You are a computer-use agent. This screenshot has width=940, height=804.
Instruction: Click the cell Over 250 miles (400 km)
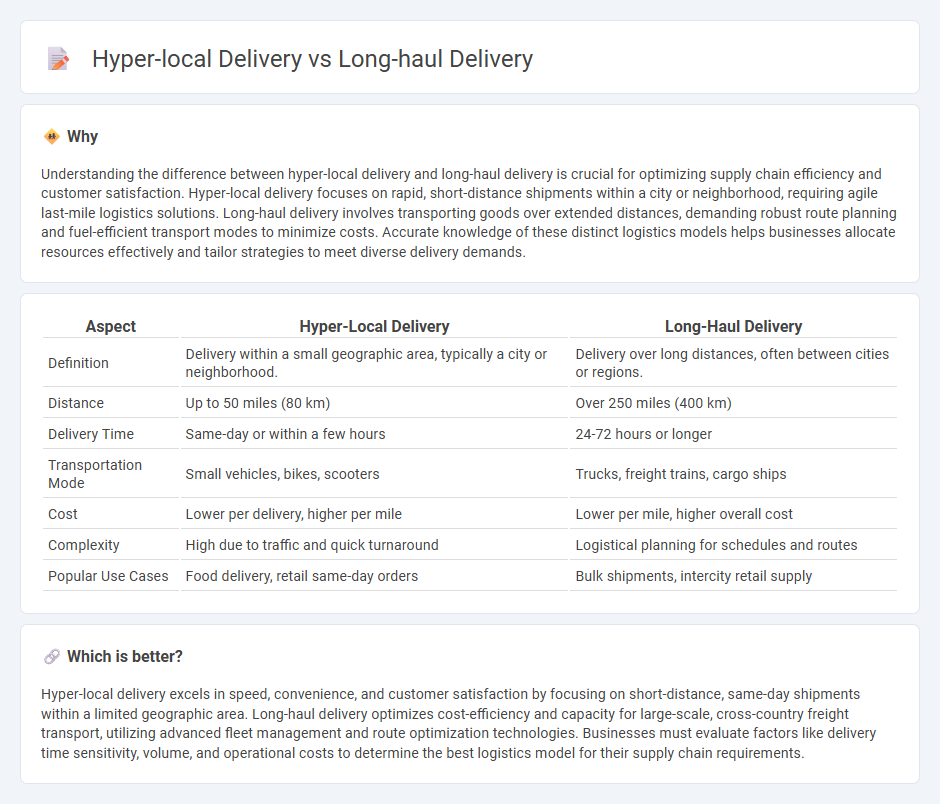click(x=733, y=403)
